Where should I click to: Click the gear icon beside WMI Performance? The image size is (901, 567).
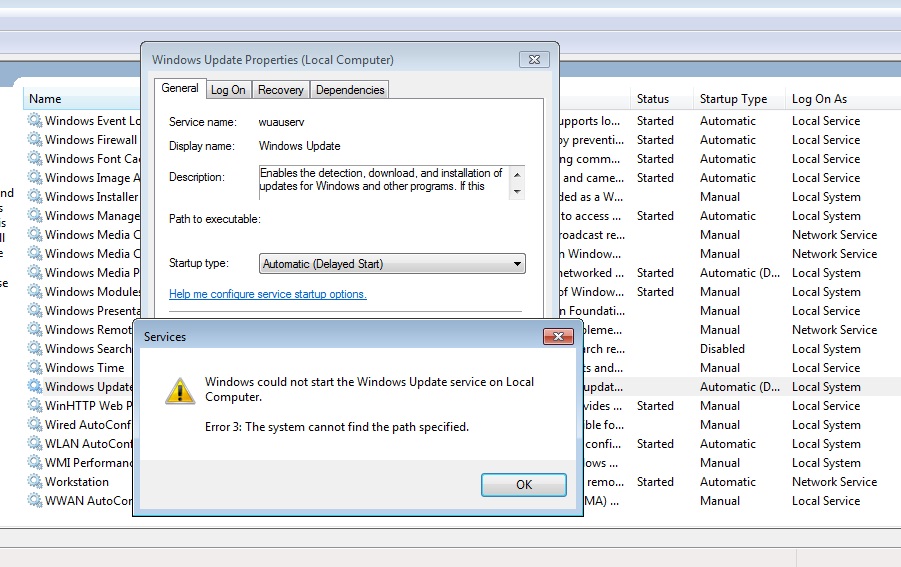coord(35,462)
